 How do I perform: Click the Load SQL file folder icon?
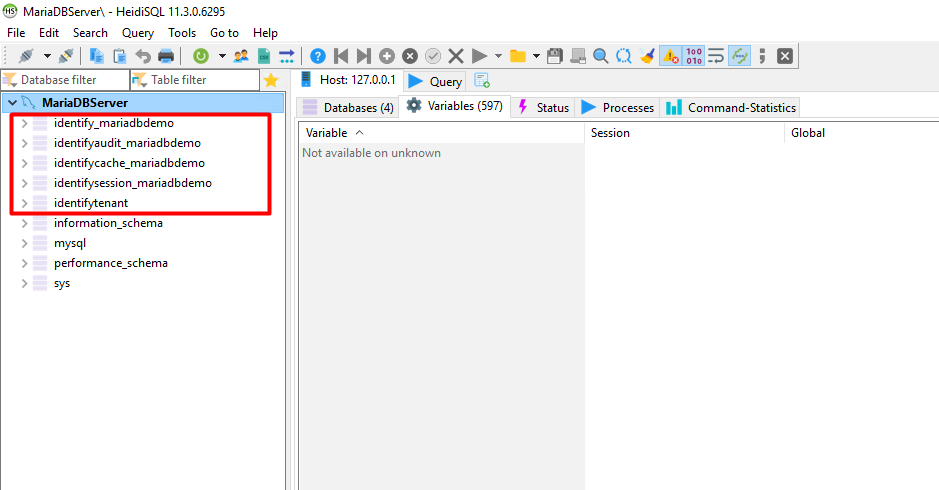517,56
